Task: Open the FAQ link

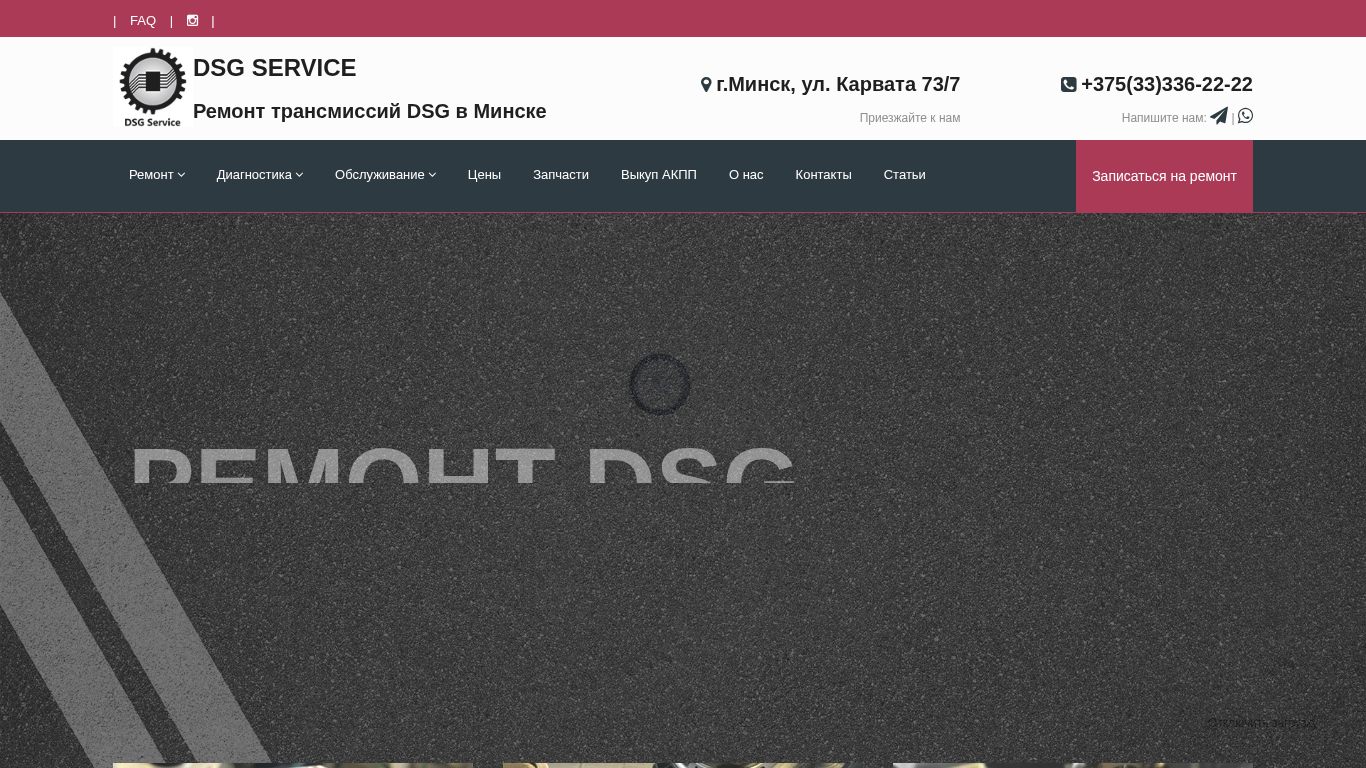Action: click(x=143, y=21)
